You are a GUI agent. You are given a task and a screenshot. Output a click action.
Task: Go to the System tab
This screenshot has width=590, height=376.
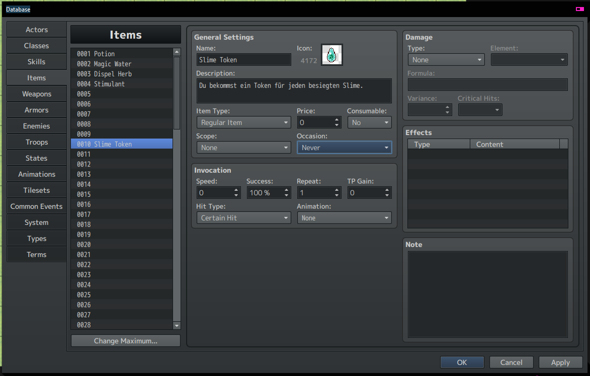(36, 222)
